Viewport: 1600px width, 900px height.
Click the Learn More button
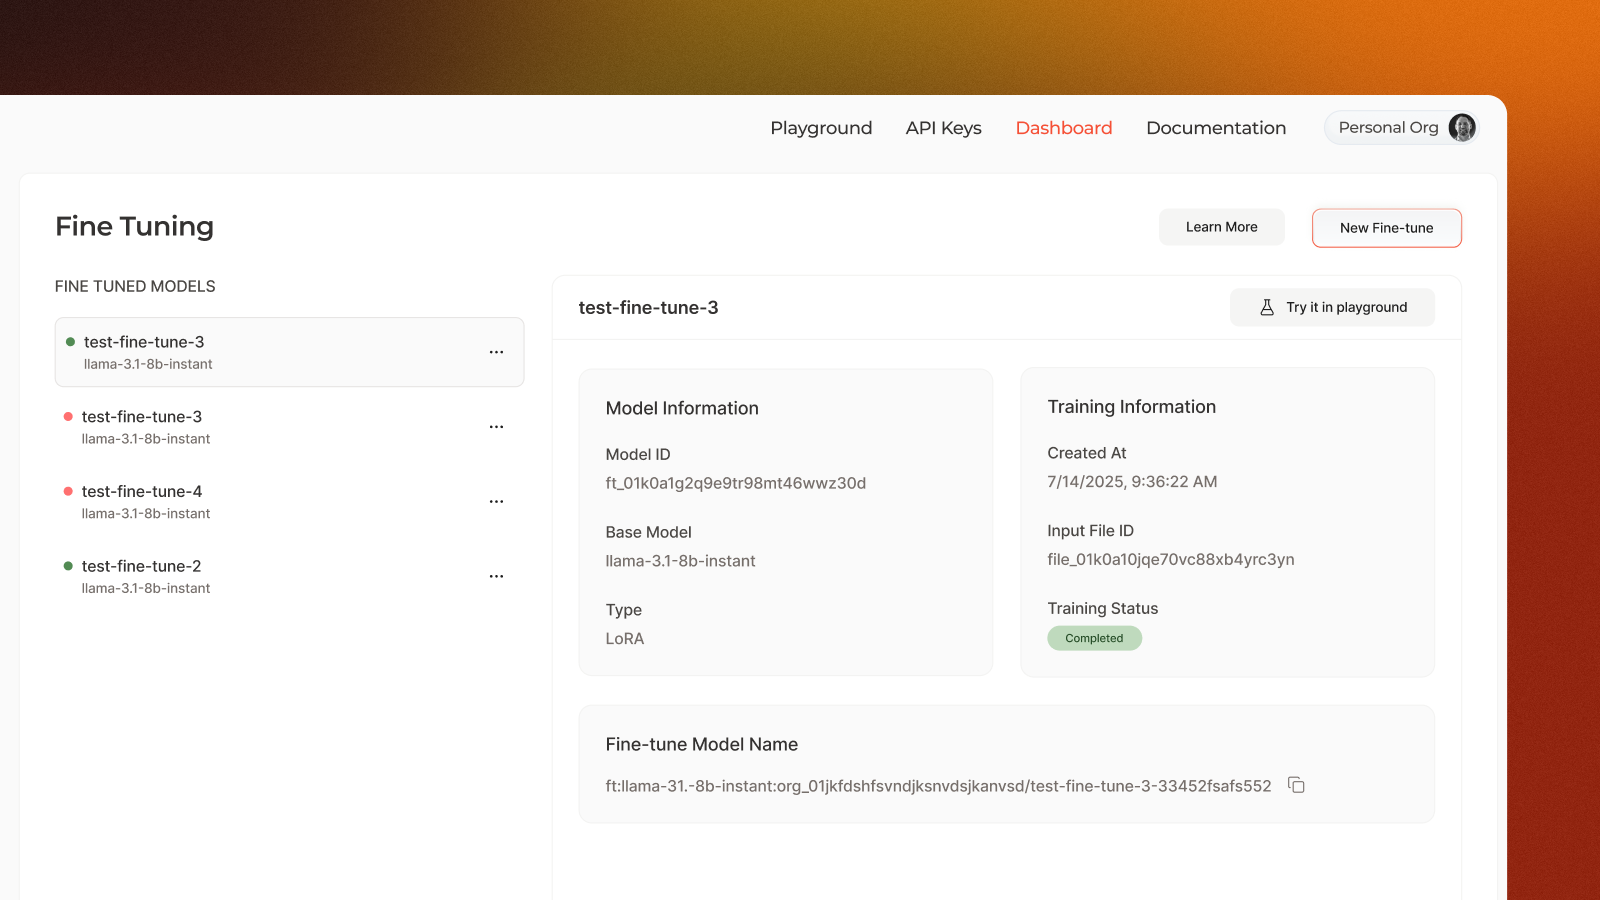(1221, 227)
